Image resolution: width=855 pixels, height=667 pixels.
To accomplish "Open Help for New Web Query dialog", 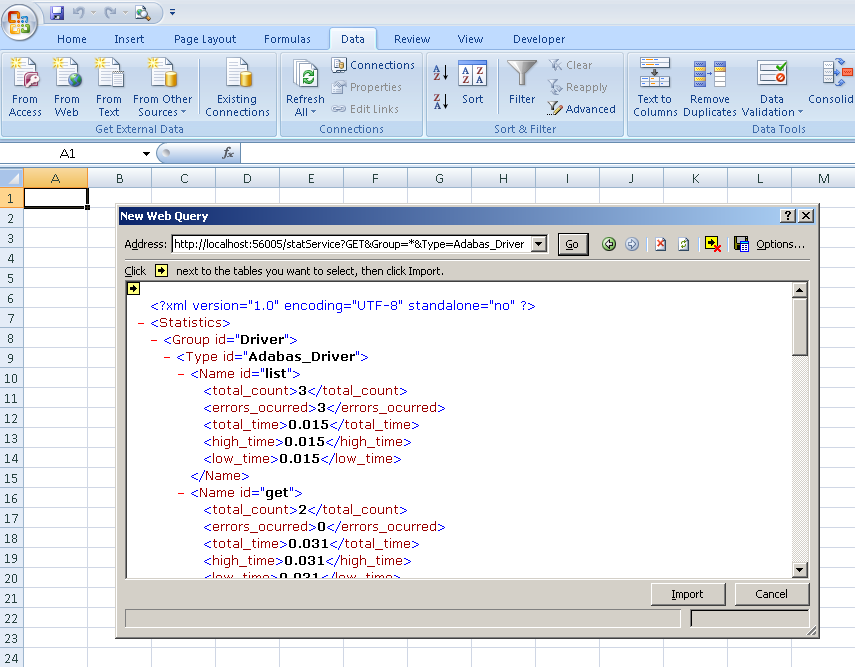I will [787, 216].
